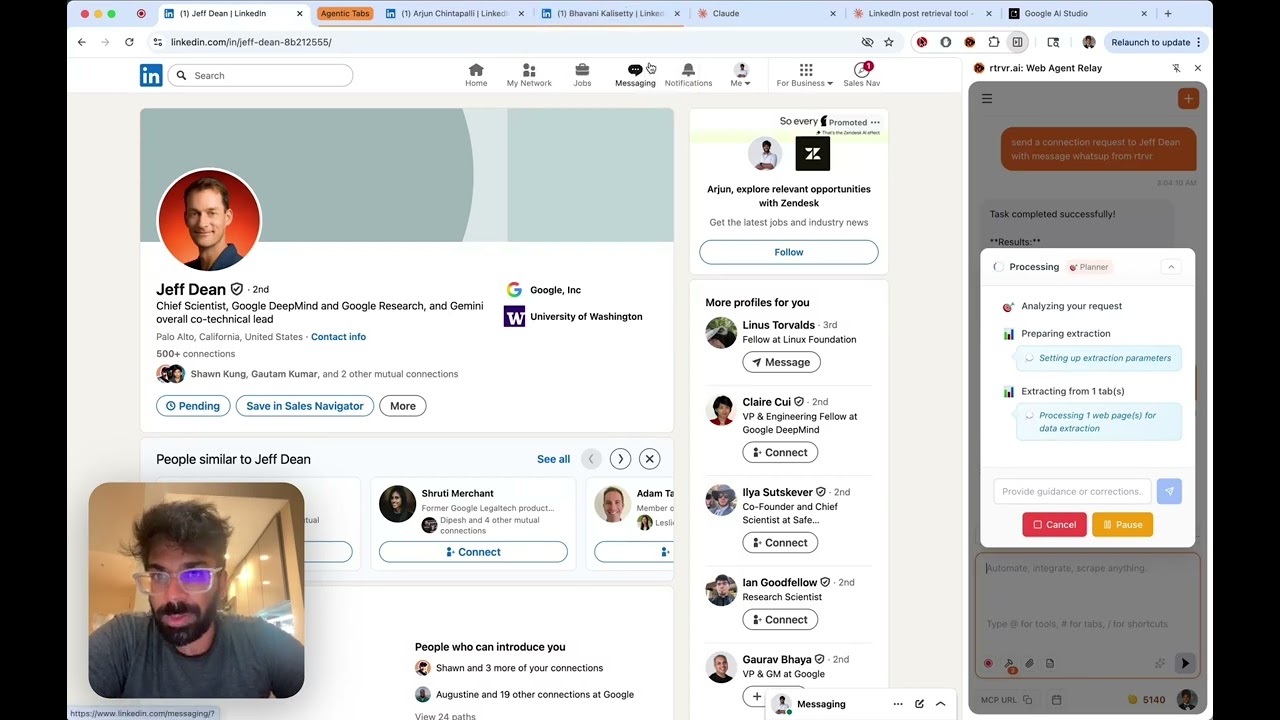This screenshot has height=720, width=1280.
Task: Copy the MCP URL with the copy icon
Action: tap(1027, 700)
